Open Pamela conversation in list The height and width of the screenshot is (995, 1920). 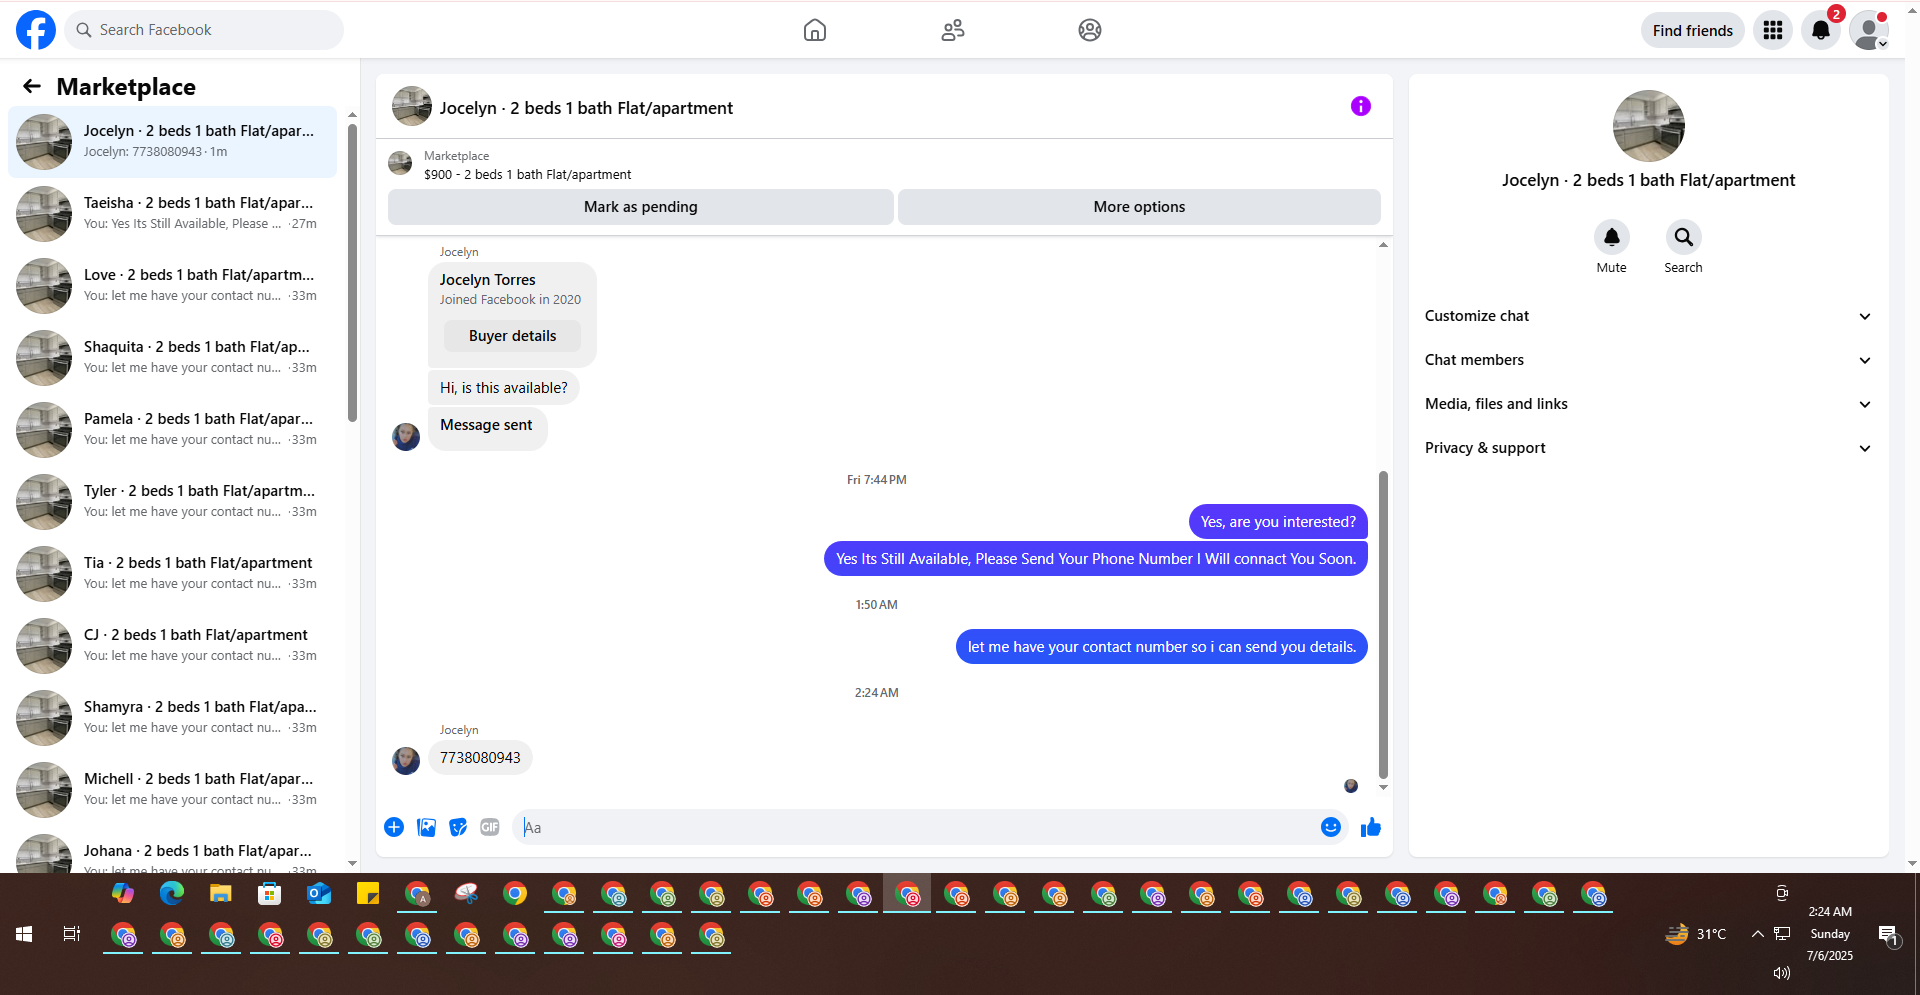[x=172, y=429]
